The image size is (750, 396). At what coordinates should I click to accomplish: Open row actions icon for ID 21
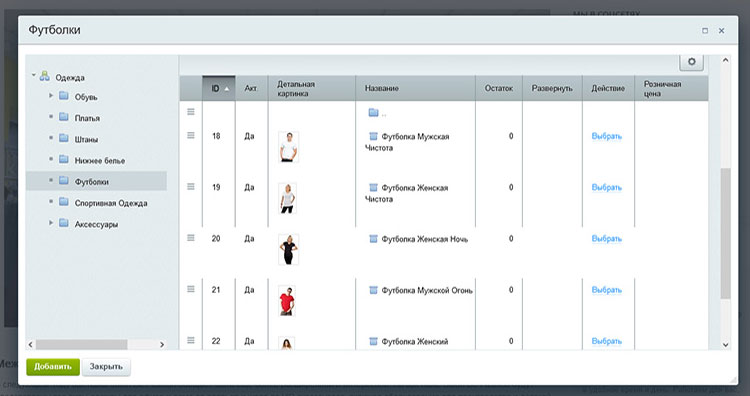191,289
